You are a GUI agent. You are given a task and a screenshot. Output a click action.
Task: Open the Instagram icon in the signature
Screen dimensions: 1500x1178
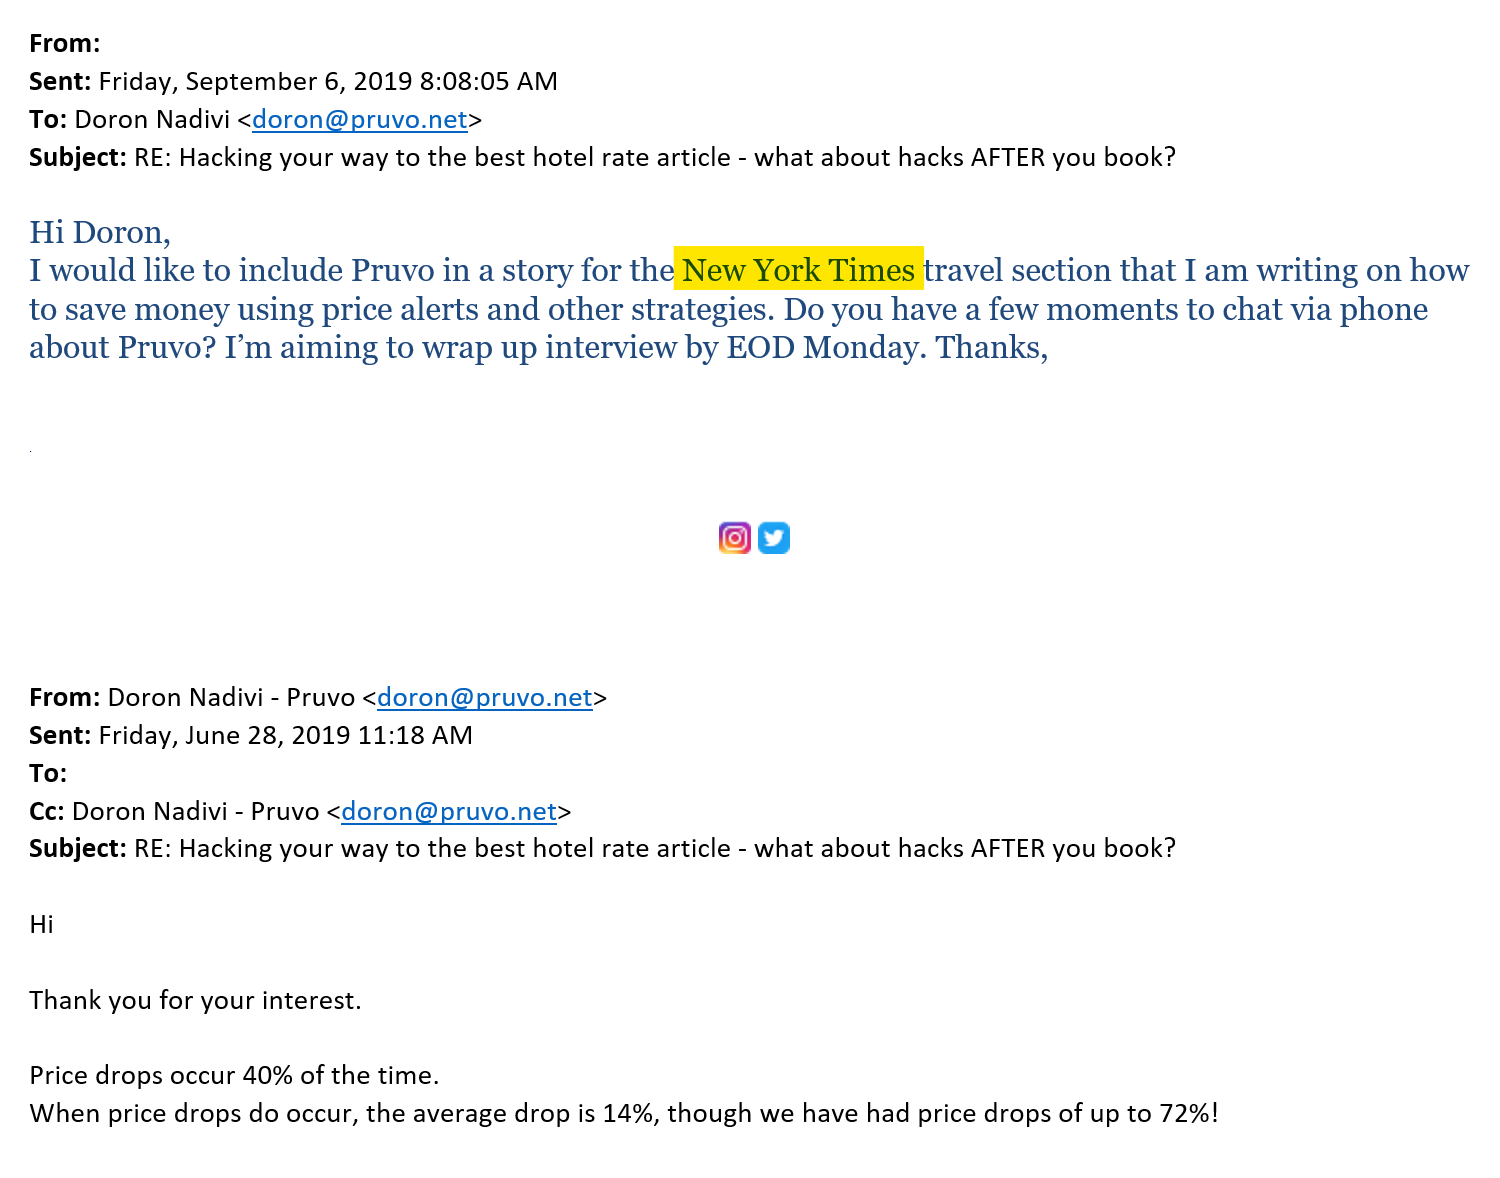[x=735, y=538]
